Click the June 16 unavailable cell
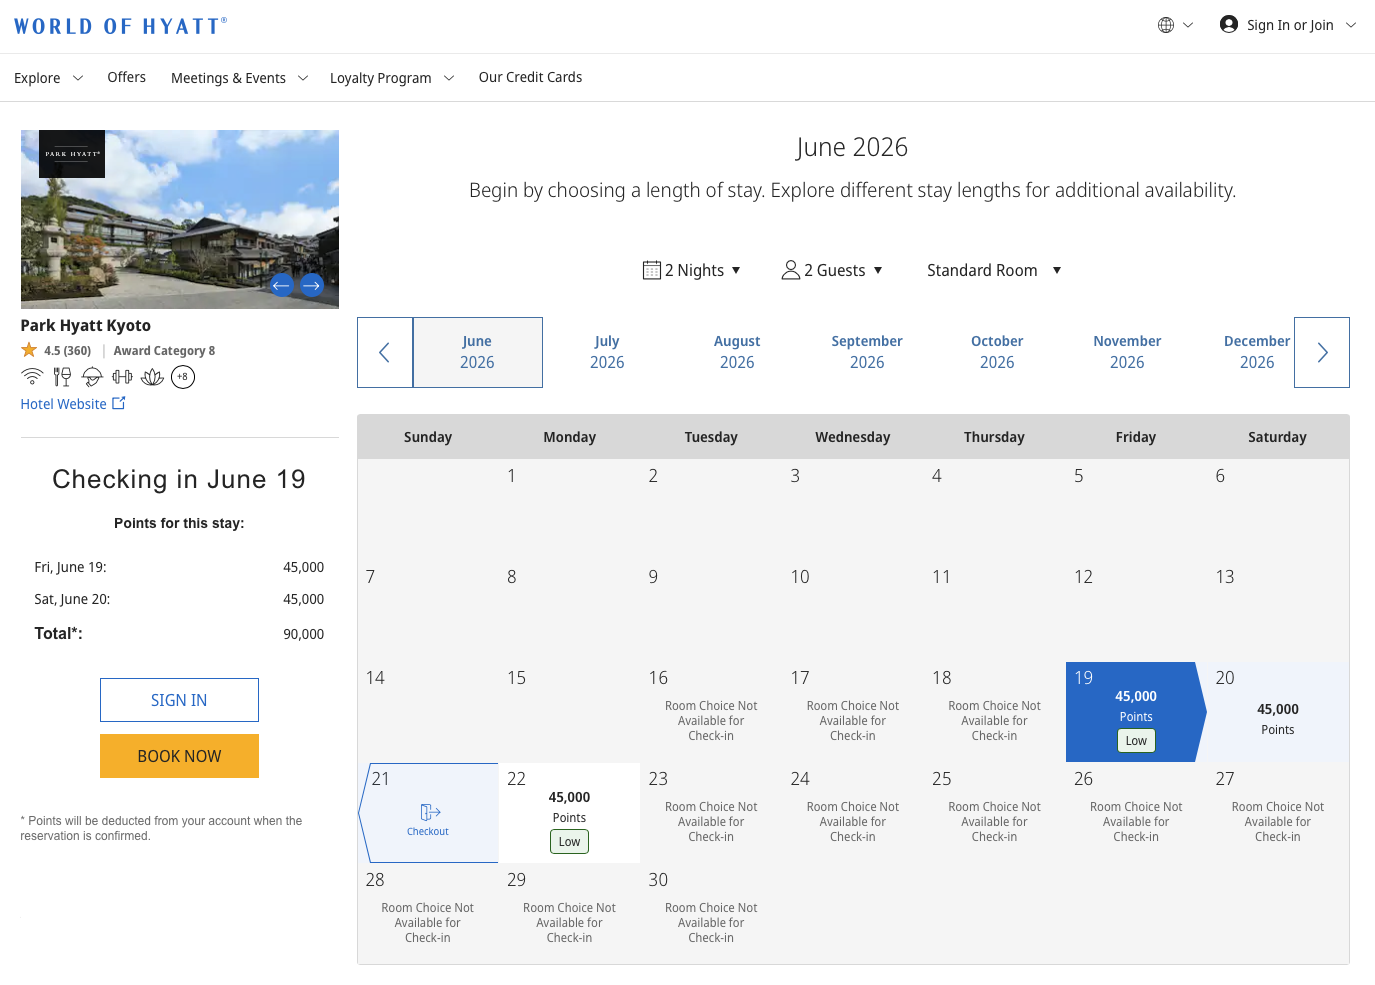1375x985 pixels. coord(711,712)
